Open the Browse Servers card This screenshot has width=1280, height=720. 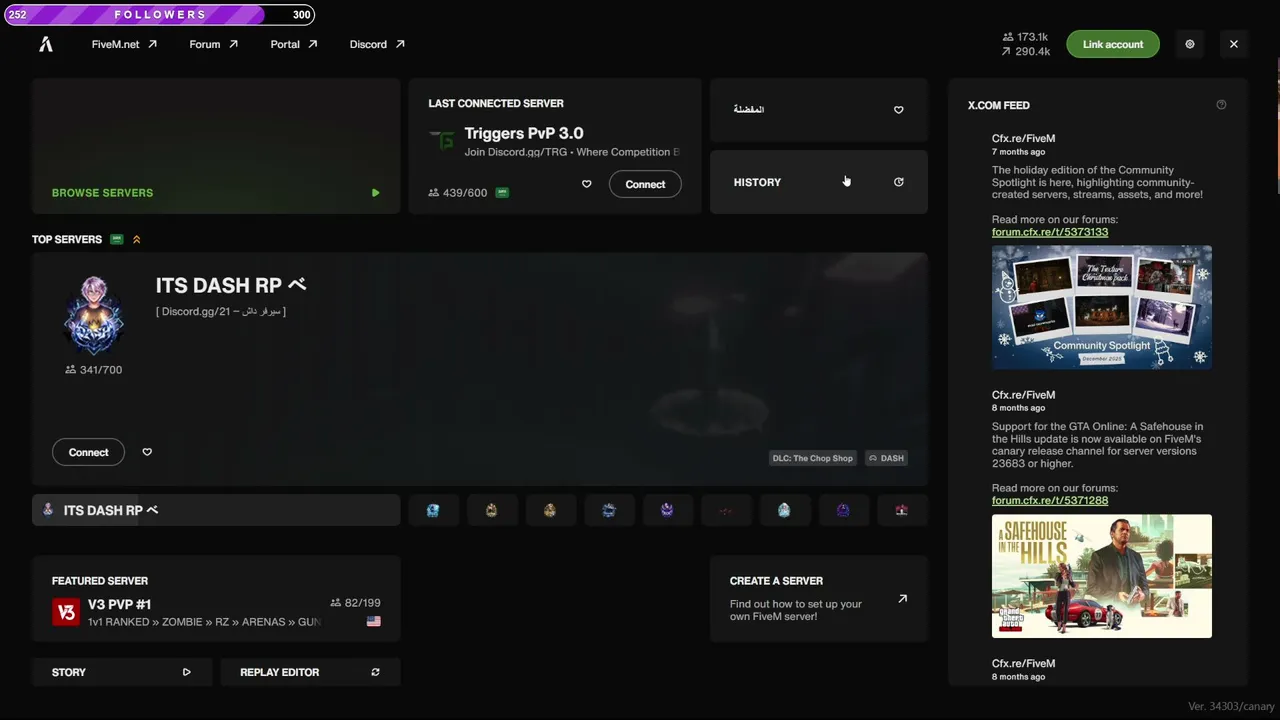[x=216, y=146]
